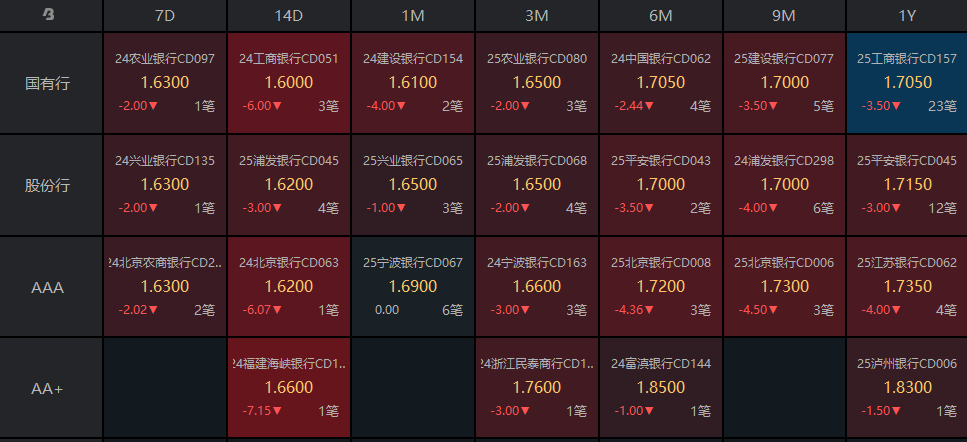Open the 24北京农商银行 7D cell

165,287
